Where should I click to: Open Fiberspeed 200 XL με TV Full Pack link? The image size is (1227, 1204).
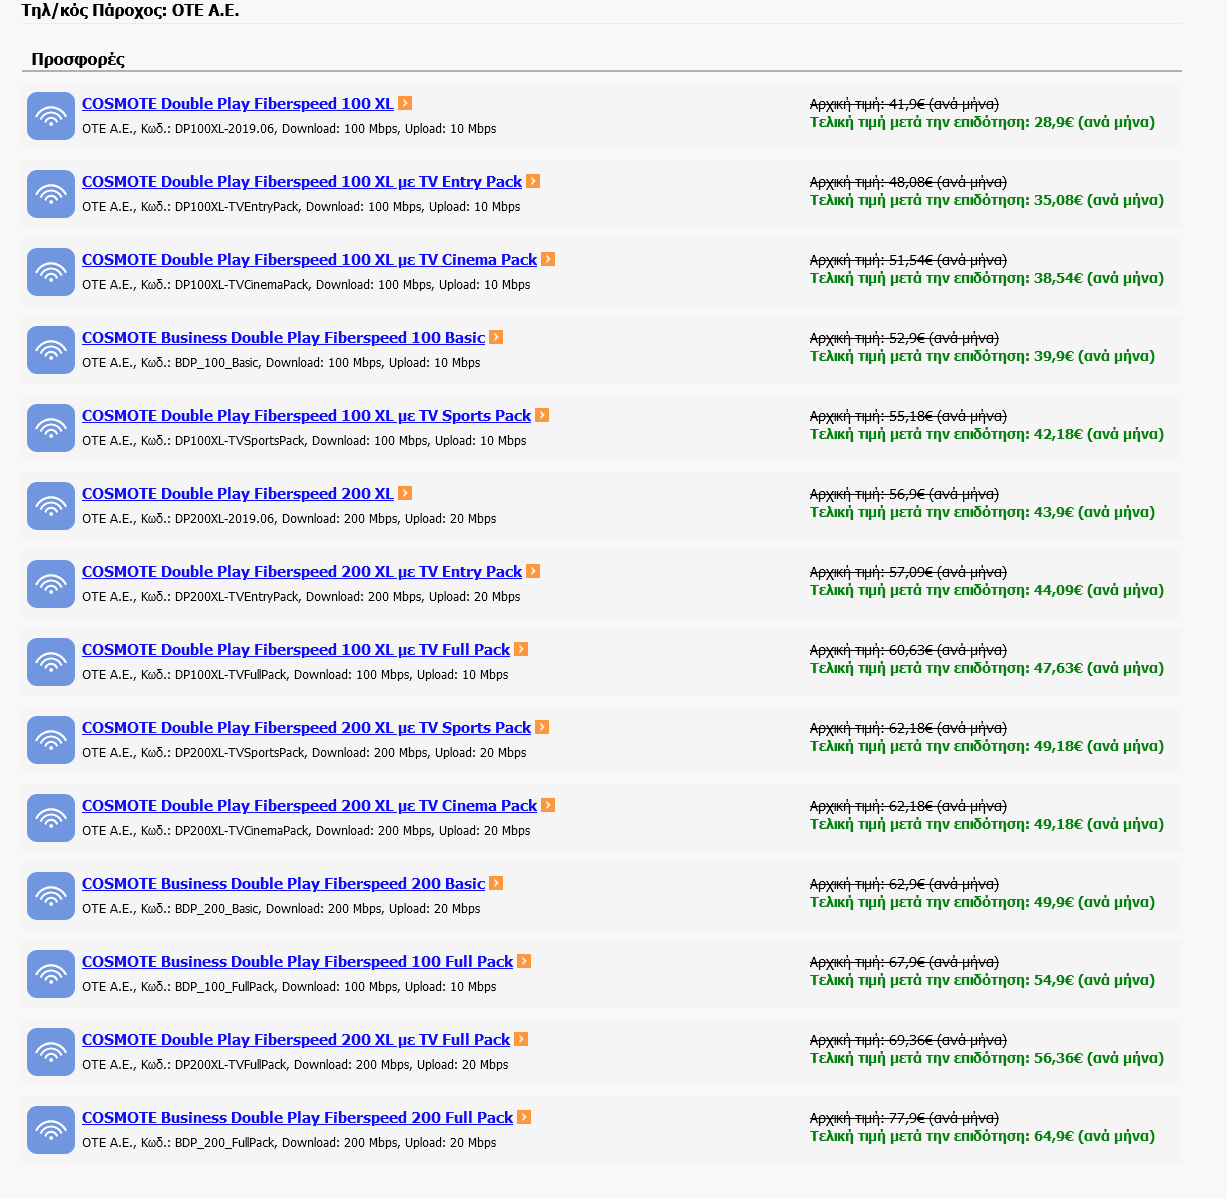coord(296,1040)
